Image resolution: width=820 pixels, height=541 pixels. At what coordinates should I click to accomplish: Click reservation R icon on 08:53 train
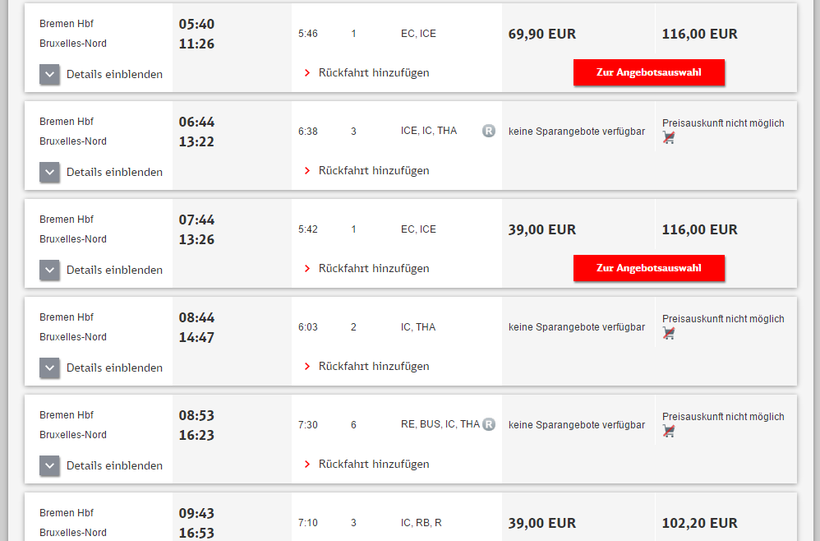(489, 424)
